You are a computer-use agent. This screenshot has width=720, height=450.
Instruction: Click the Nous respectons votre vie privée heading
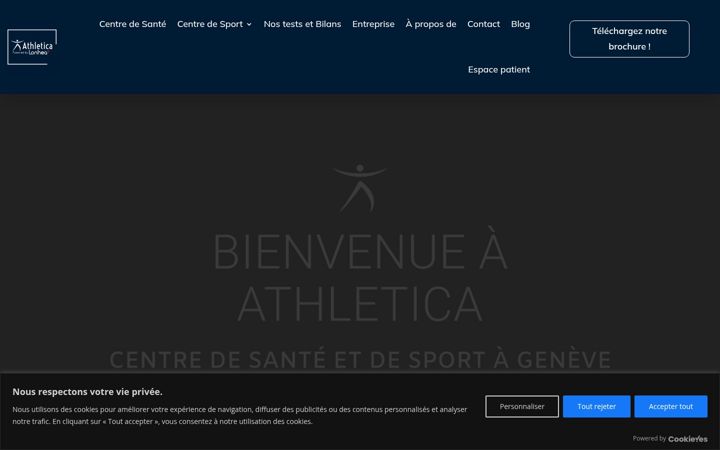(x=87, y=392)
